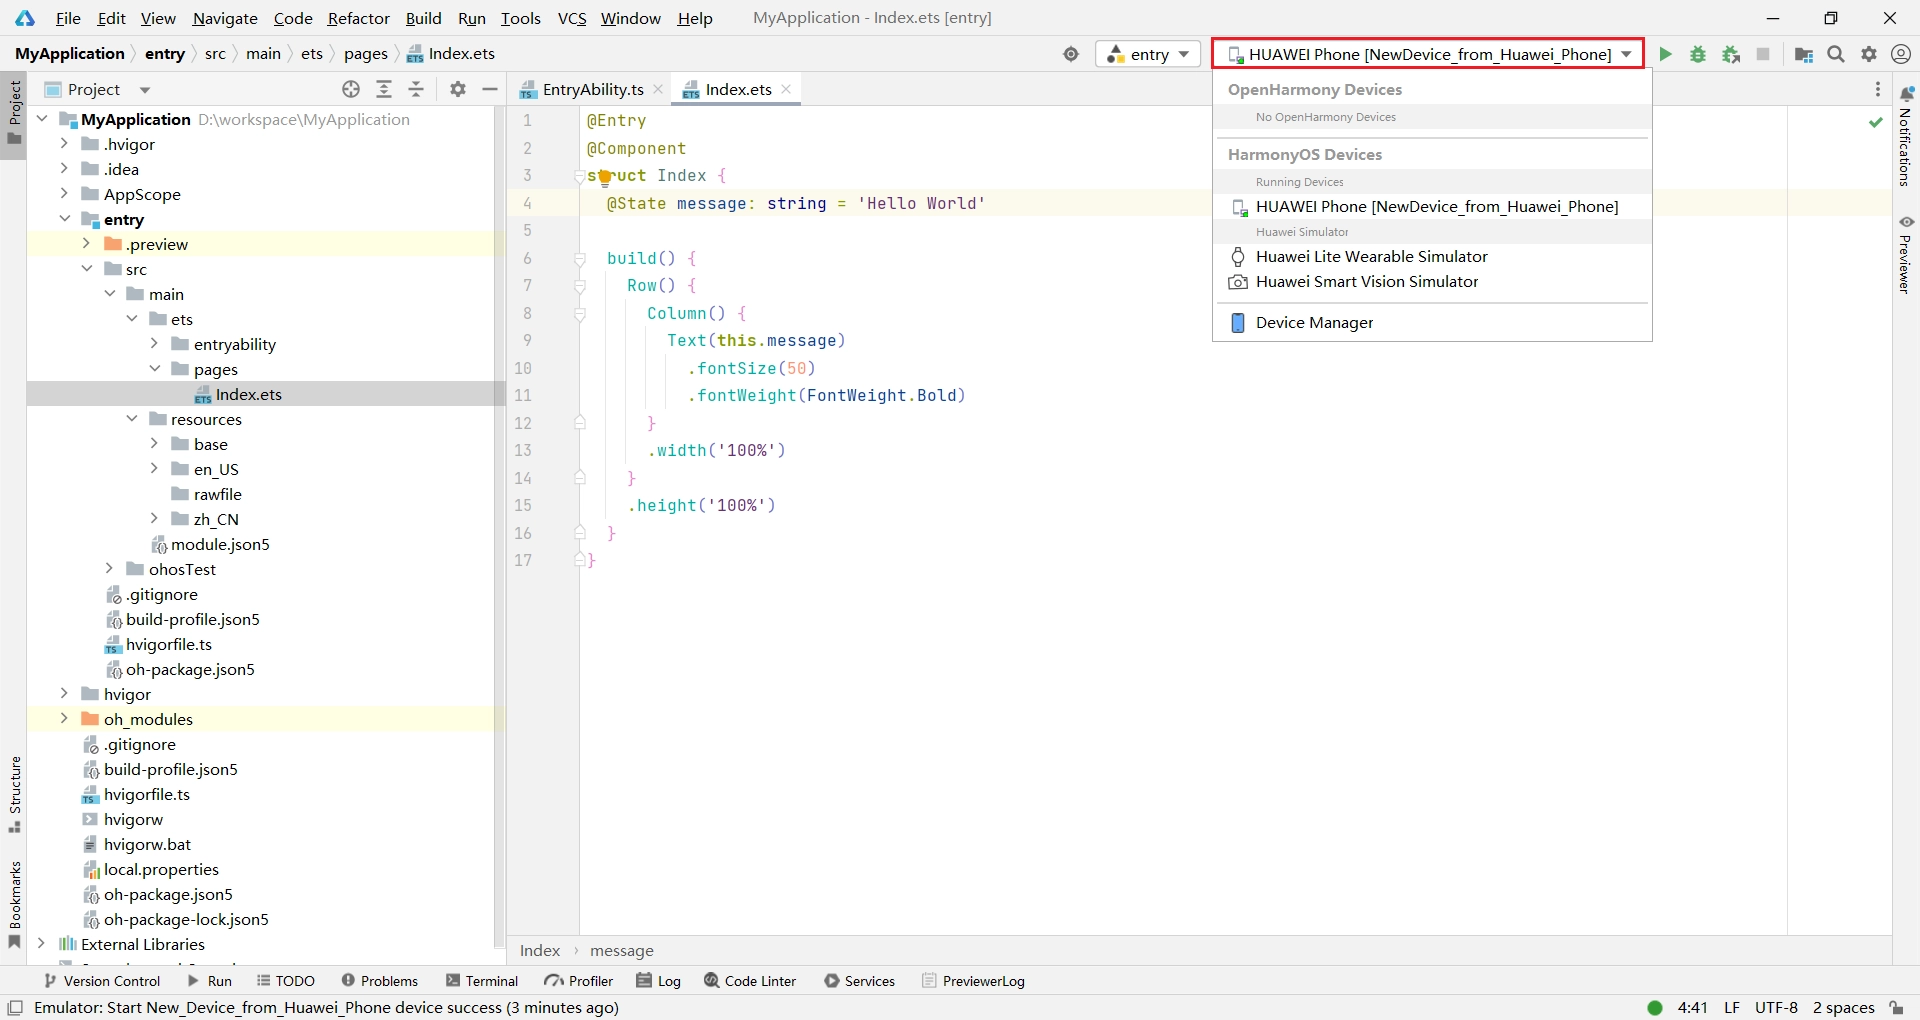
Task: Click Select Opened File target icon
Action: point(351,89)
